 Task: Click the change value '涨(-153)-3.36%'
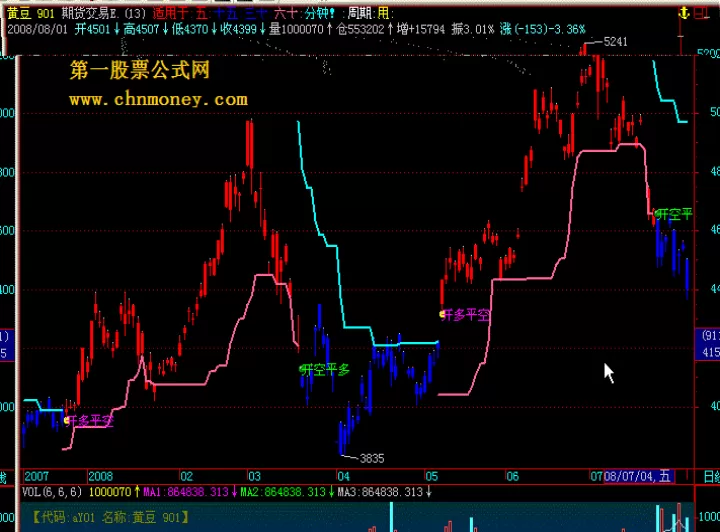[543, 29]
